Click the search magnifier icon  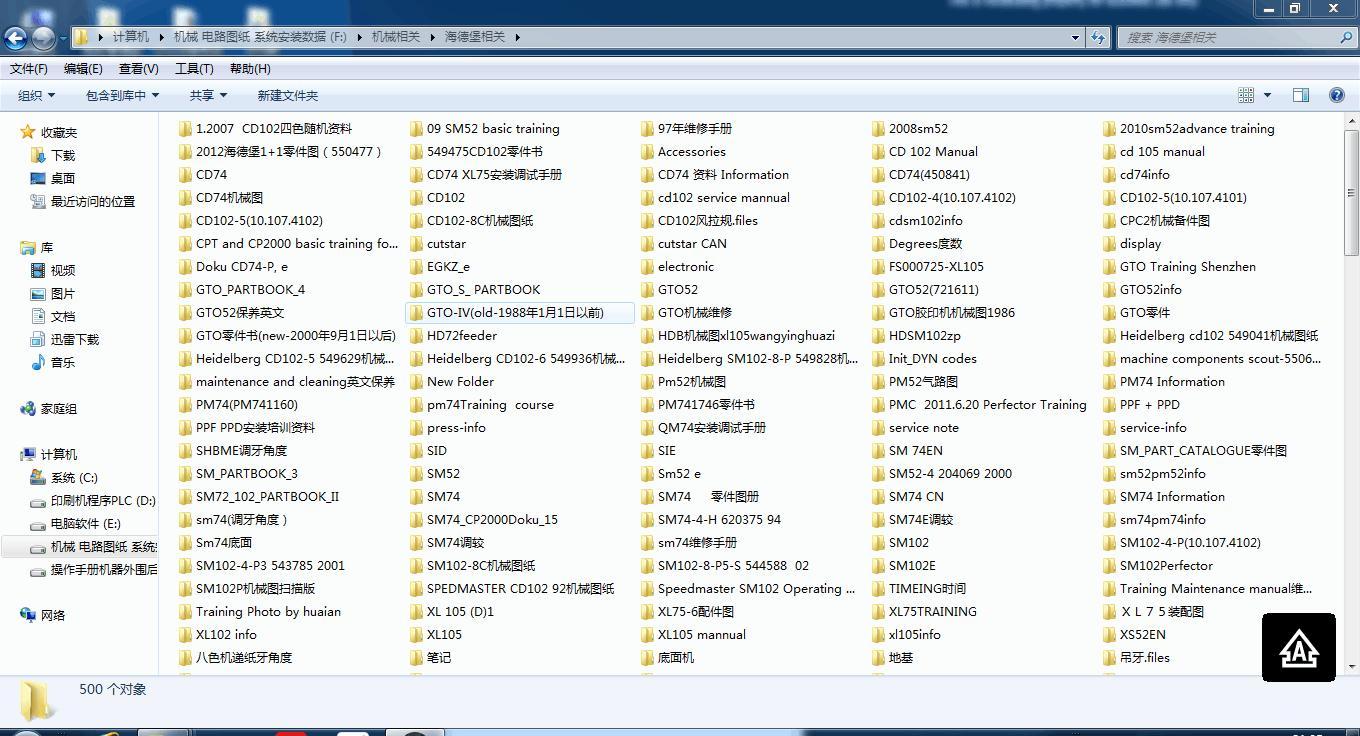pyautogui.click(x=1346, y=37)
